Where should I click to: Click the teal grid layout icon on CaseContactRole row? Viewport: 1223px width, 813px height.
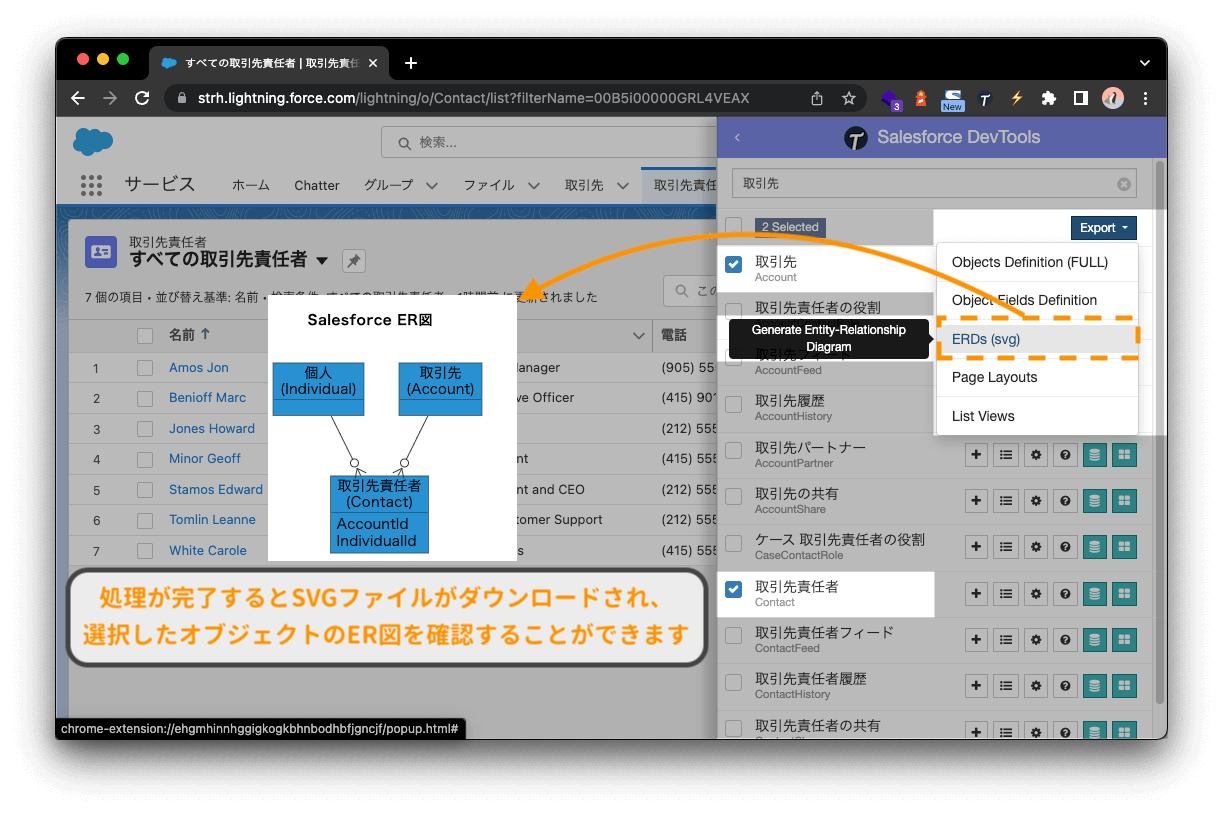(1124, 547)
